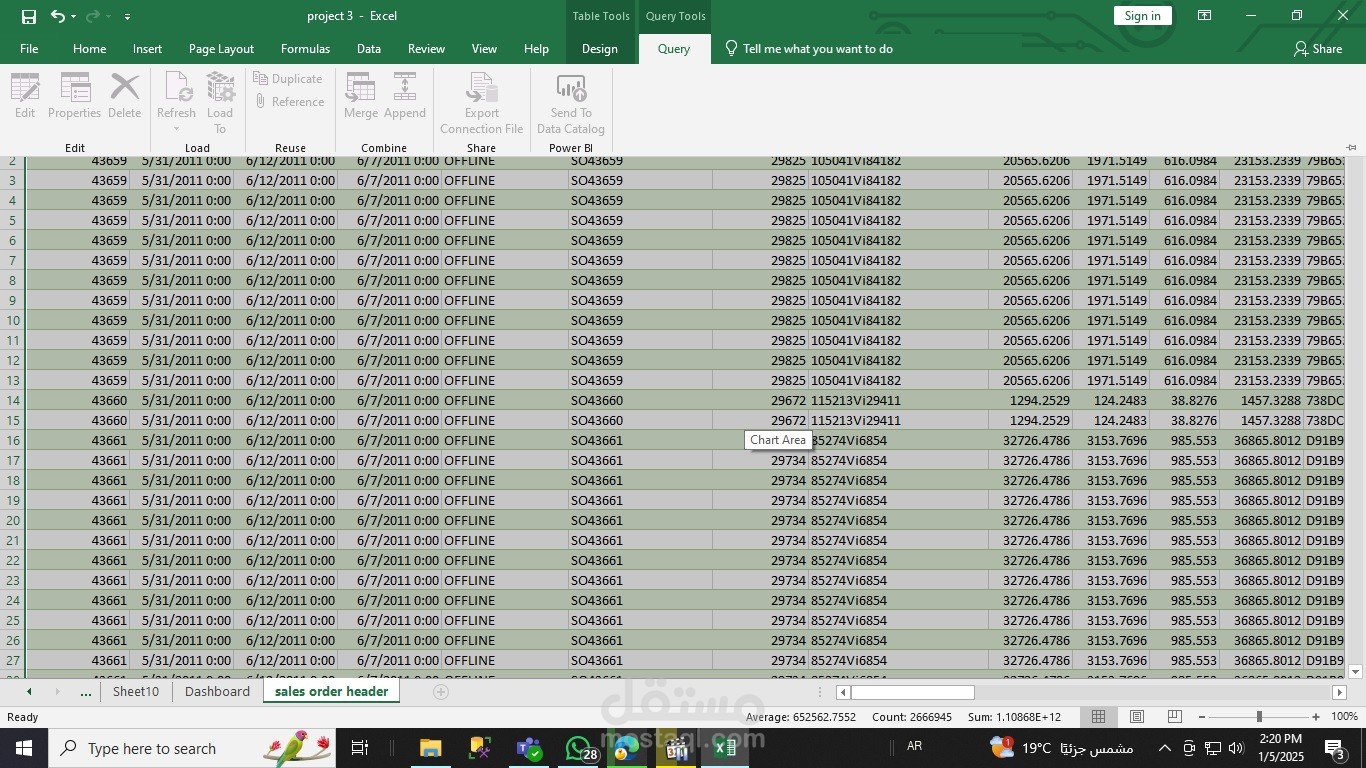
Task: Click the Sign in button
Action: coord(1141,15)
